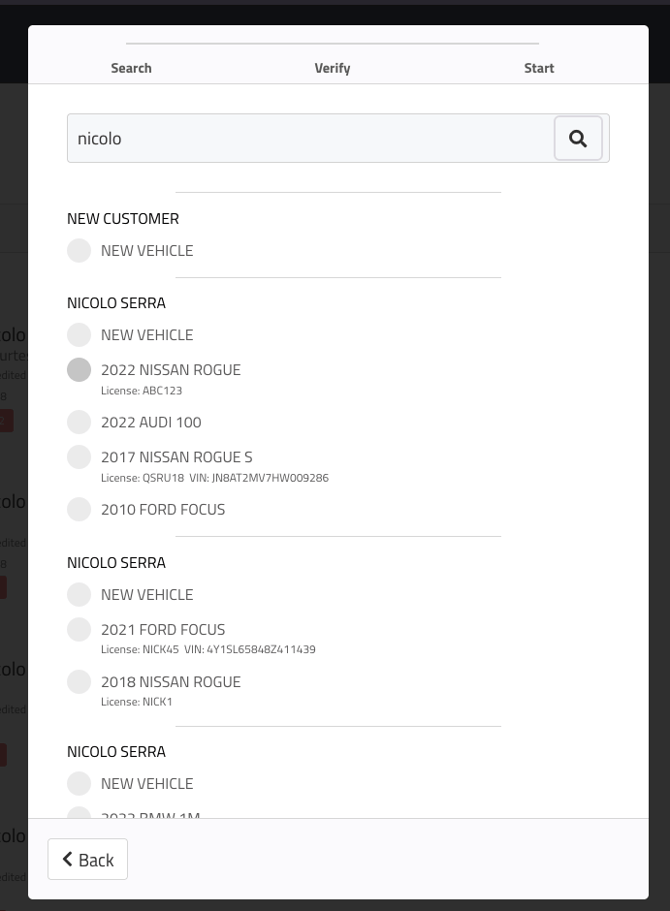Click the License ABC123 text
The width and height of the screenshot is (670, 911).
tap(141, 391)
